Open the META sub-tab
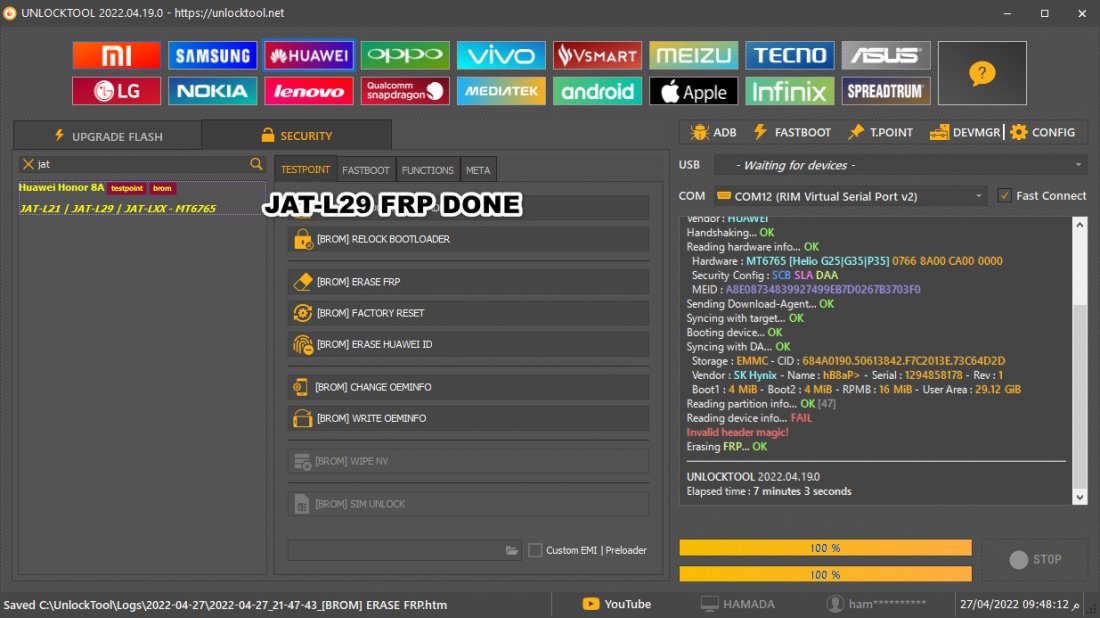1100x618 pixels. [478, 170]
